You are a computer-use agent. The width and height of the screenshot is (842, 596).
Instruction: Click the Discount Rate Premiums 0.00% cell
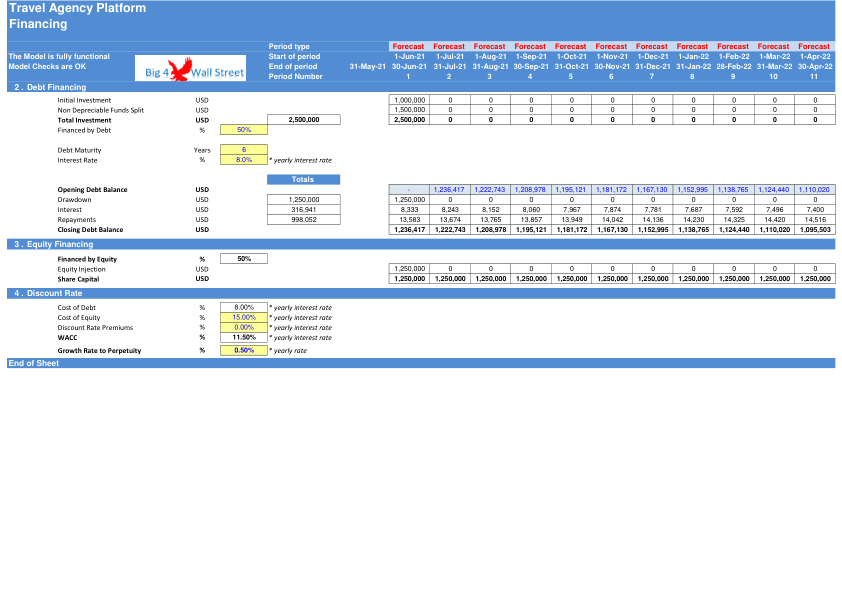tap(244, 328)
